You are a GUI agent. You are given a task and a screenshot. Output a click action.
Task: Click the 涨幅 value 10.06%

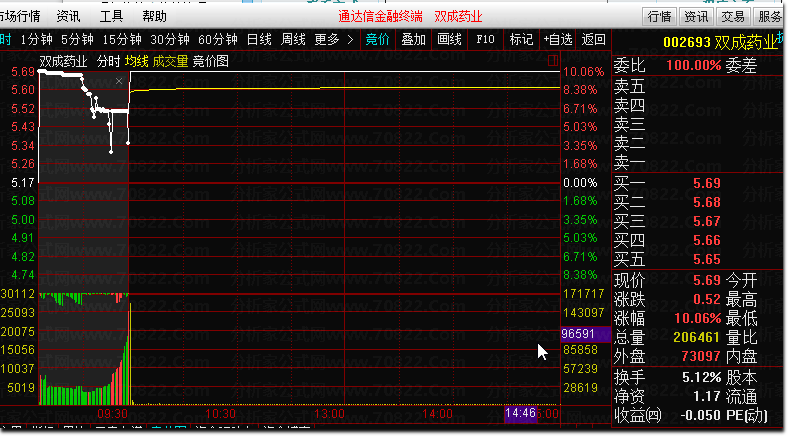697,318
